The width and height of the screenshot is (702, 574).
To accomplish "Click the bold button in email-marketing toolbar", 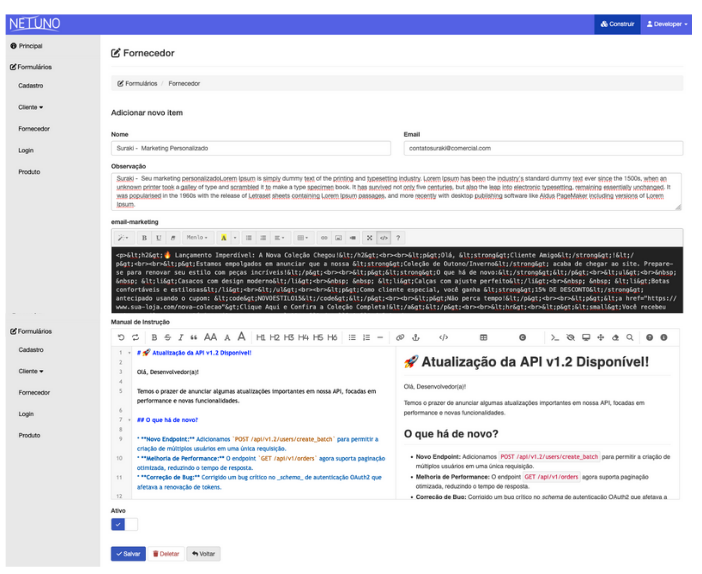I will 145,238.
